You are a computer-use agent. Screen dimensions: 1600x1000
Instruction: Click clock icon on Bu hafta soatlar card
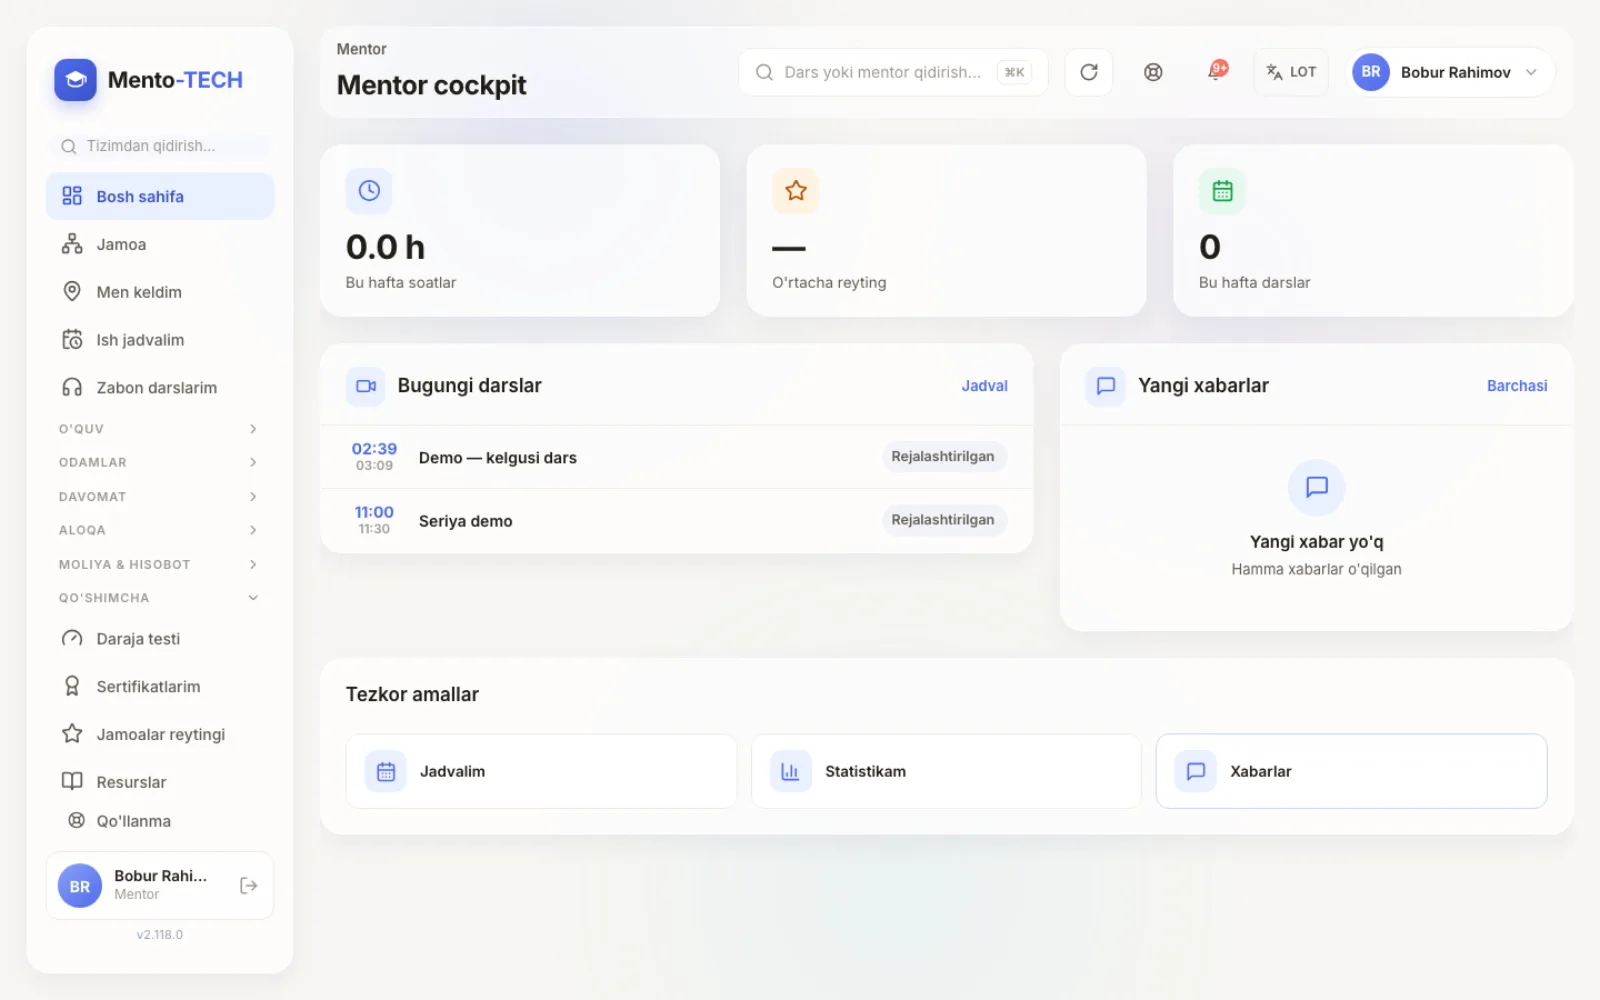coord(369,191)
